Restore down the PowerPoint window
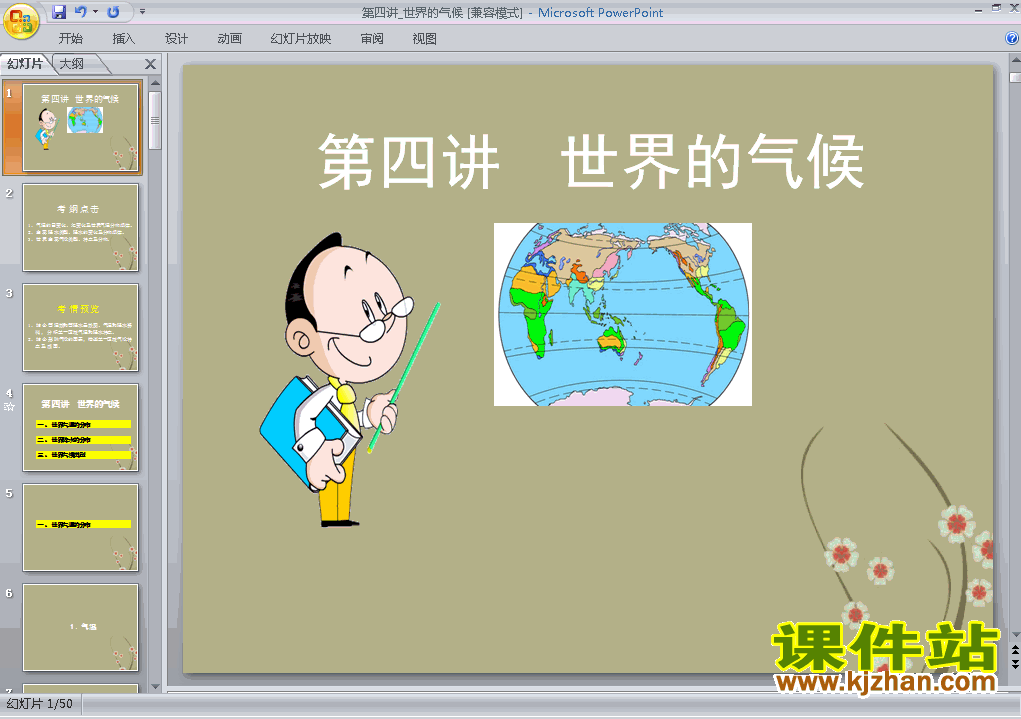The width and height of the screenshot is (1021, 719). pyautogui.click(x=996, y=8)
